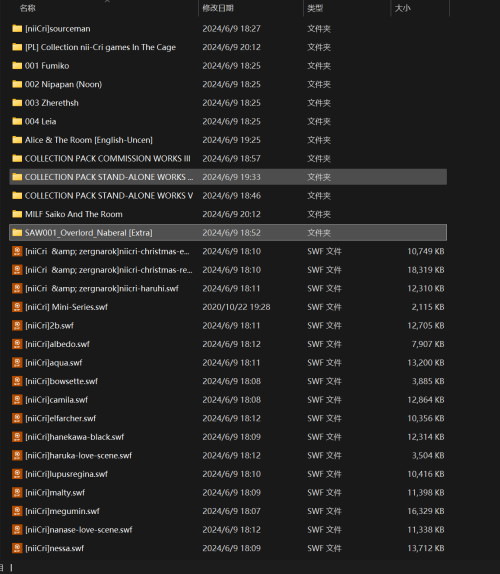Image resolution: width=500 pixels, height=574 pixels.
Task: Click folder icon for [PL] Collection nii-Cri games
Action: (17, 47)
